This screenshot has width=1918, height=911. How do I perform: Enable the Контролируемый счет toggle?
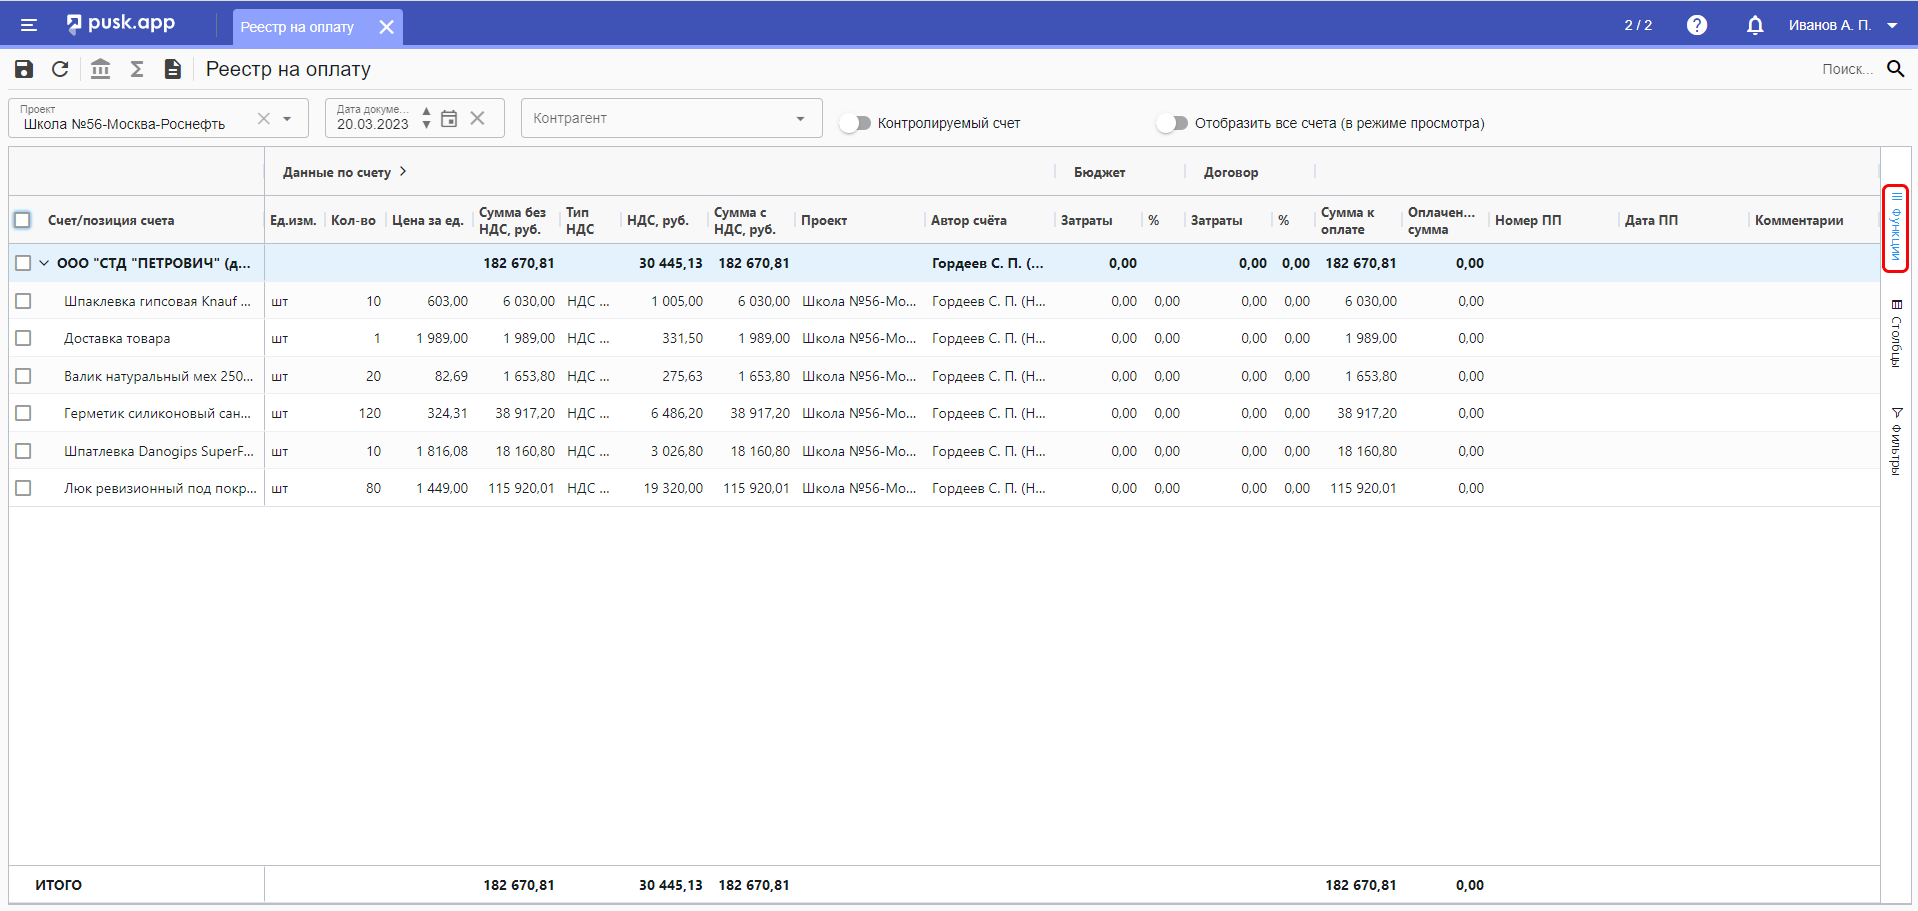tap(855, 123)
